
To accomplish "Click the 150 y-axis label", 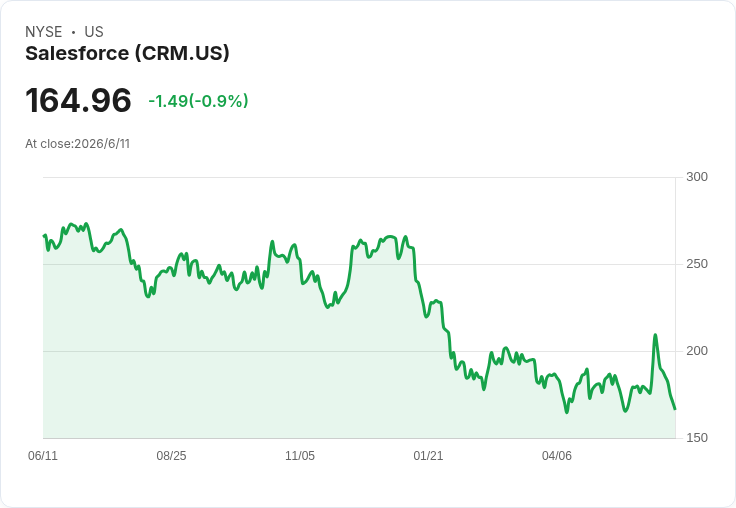I will [x=697, y=438].
